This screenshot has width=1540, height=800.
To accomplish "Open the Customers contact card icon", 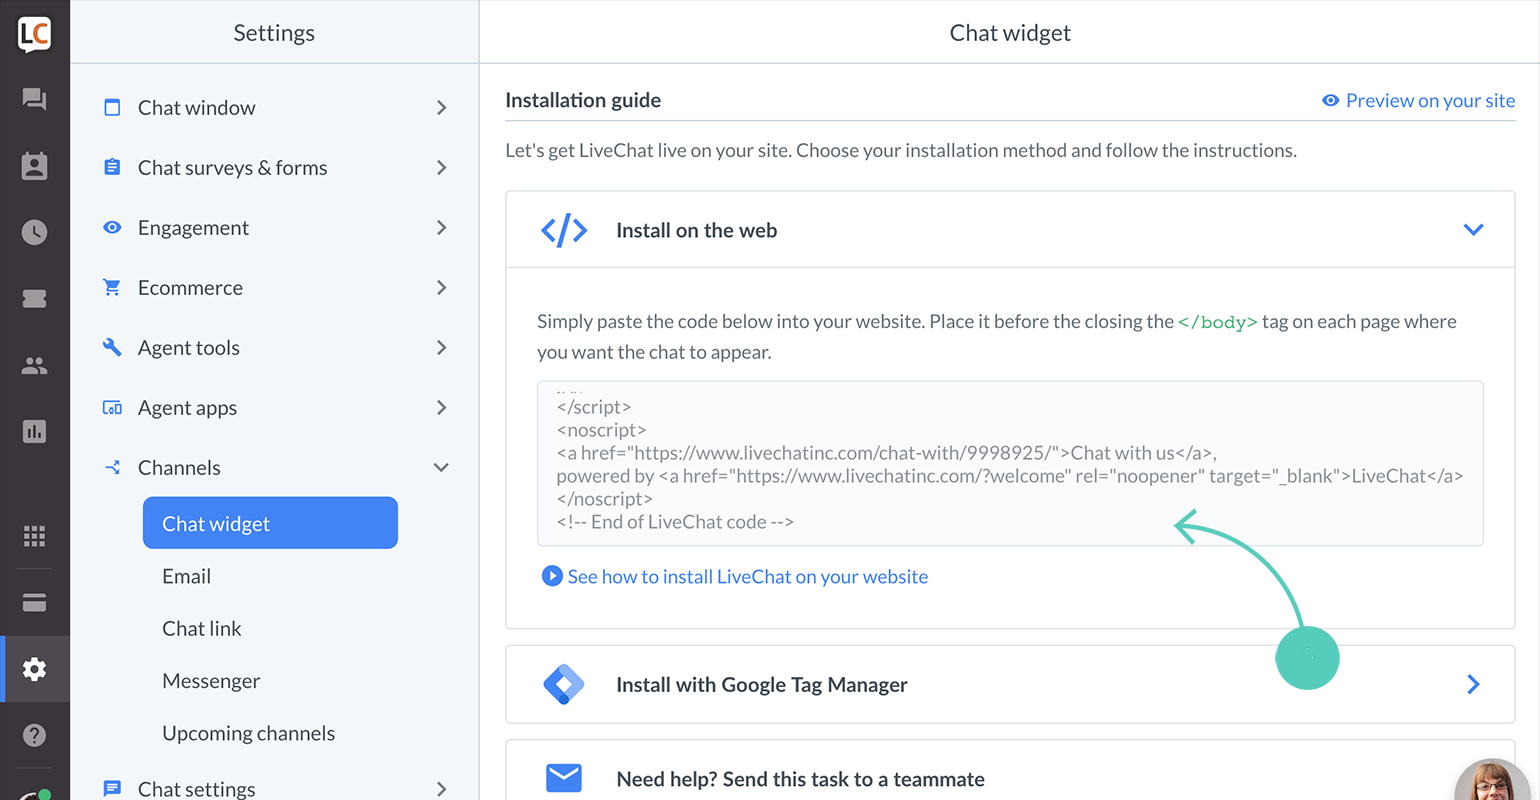I will pos(34,166).
